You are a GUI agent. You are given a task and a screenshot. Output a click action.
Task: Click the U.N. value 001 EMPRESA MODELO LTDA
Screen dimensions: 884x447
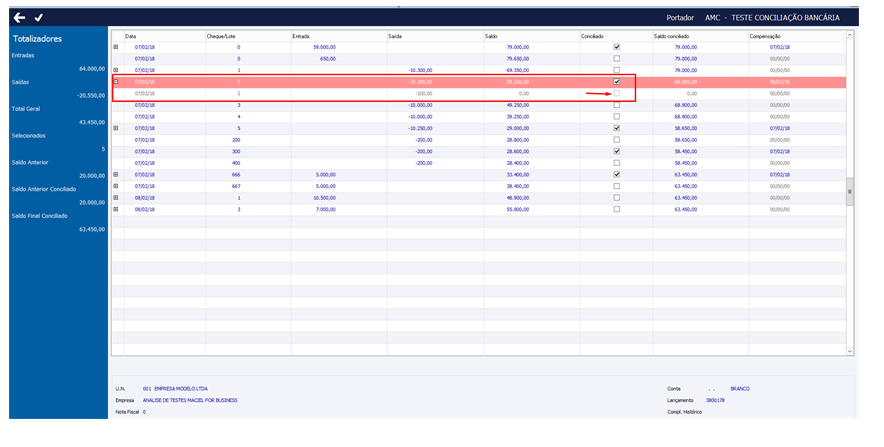[175, 389]
